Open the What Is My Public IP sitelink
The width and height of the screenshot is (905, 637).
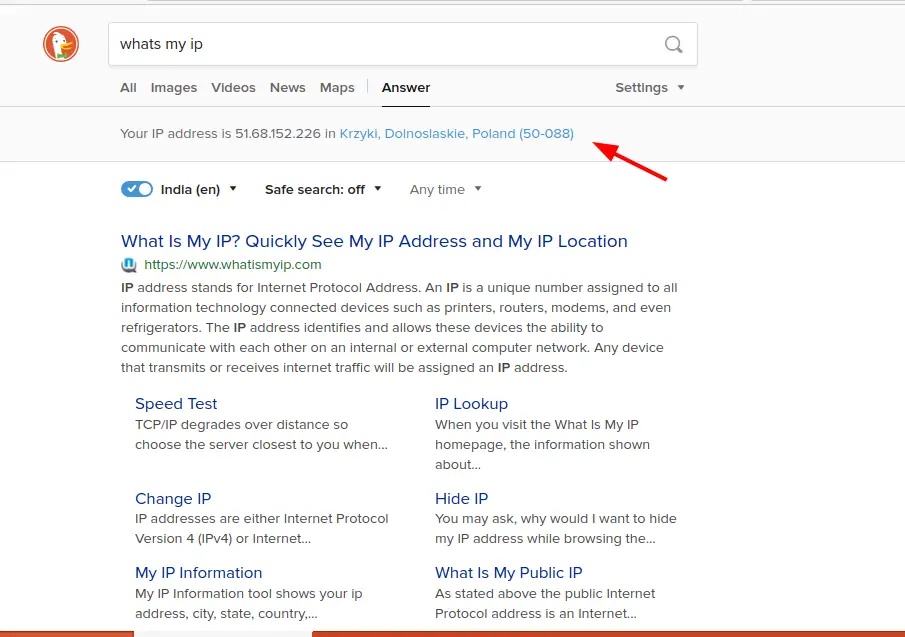(508, 573)
